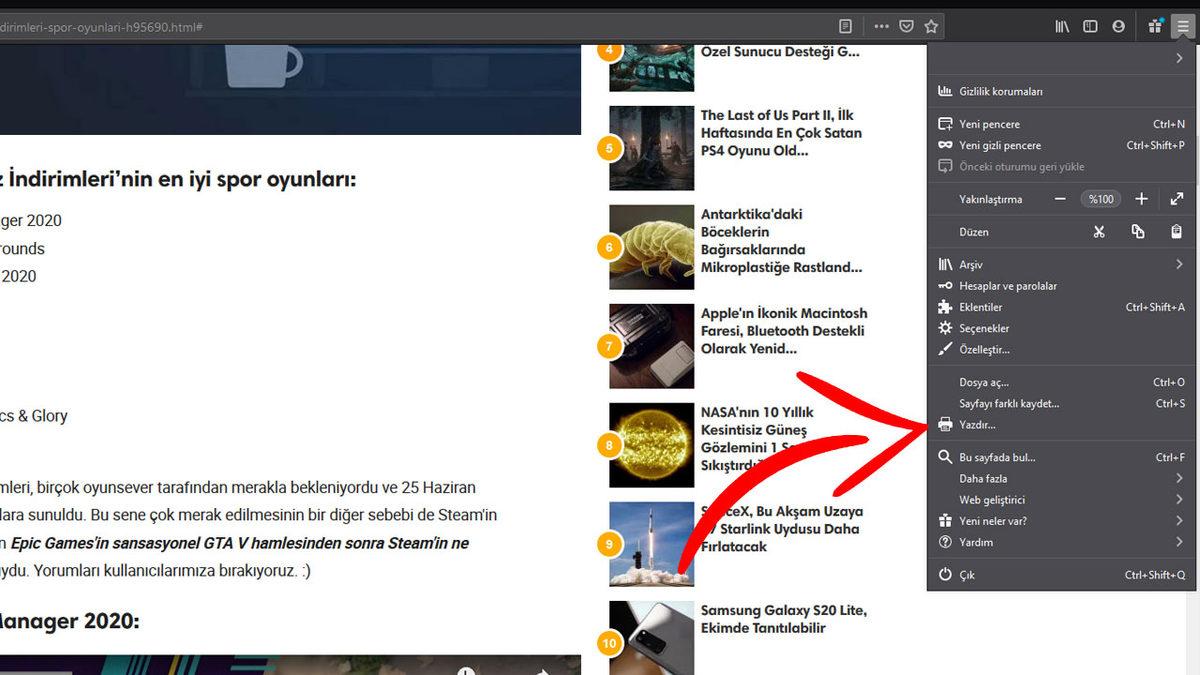The height and width of the screenshot is (675, 1200).
Task: Increase zoom with the plus control
Action: pos(1141,199)
